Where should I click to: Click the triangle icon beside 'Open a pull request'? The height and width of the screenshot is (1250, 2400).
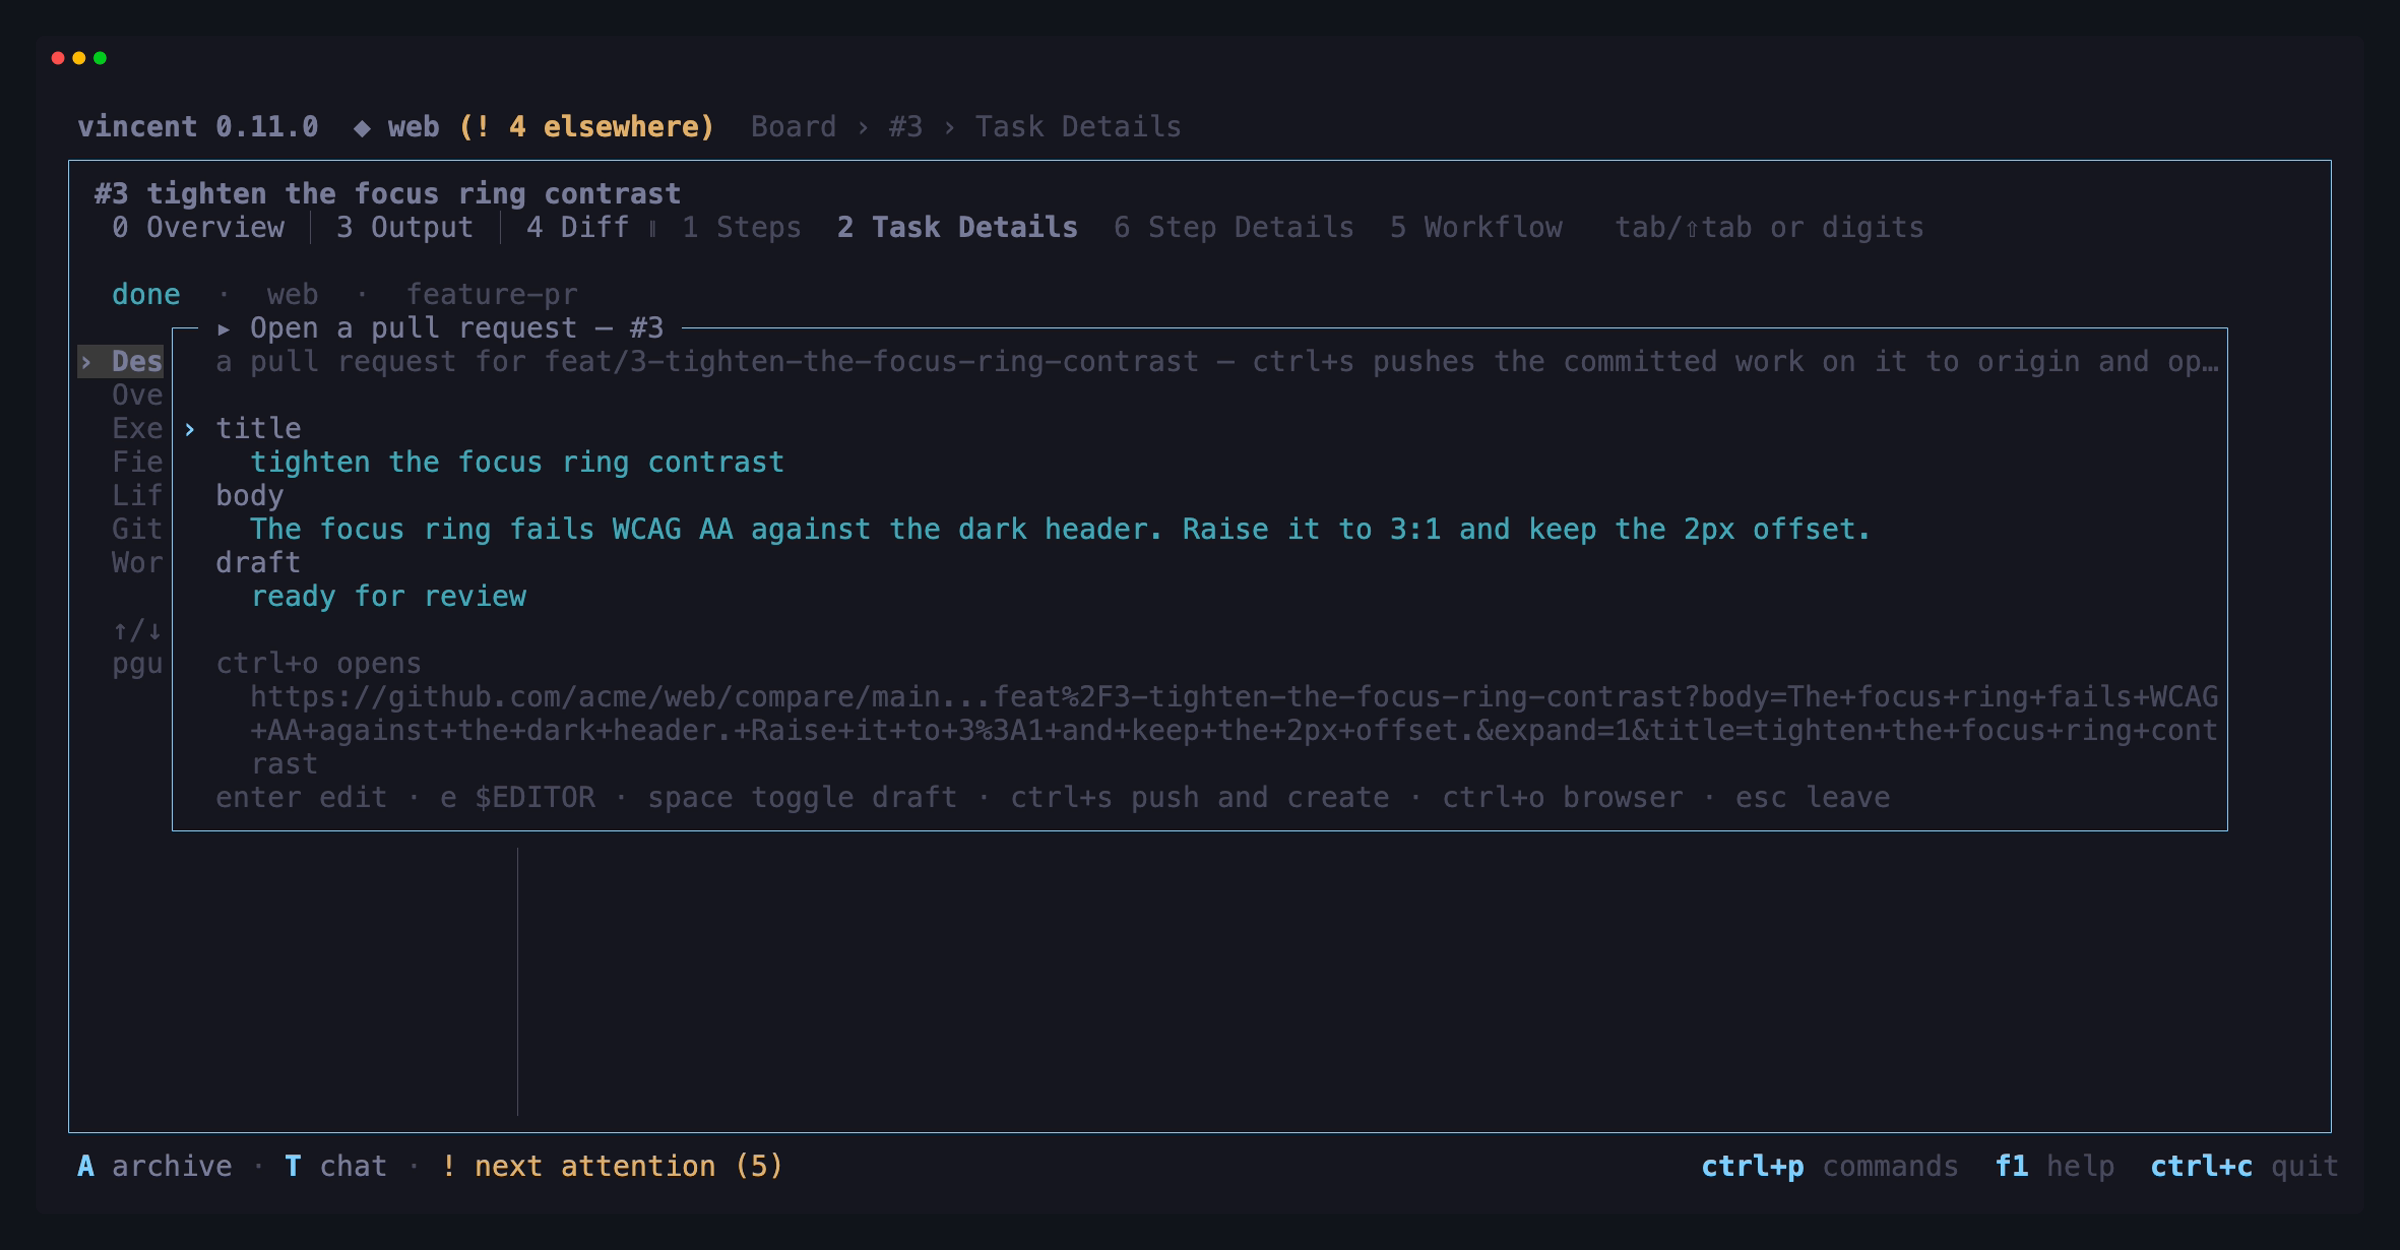coord(224,328)
